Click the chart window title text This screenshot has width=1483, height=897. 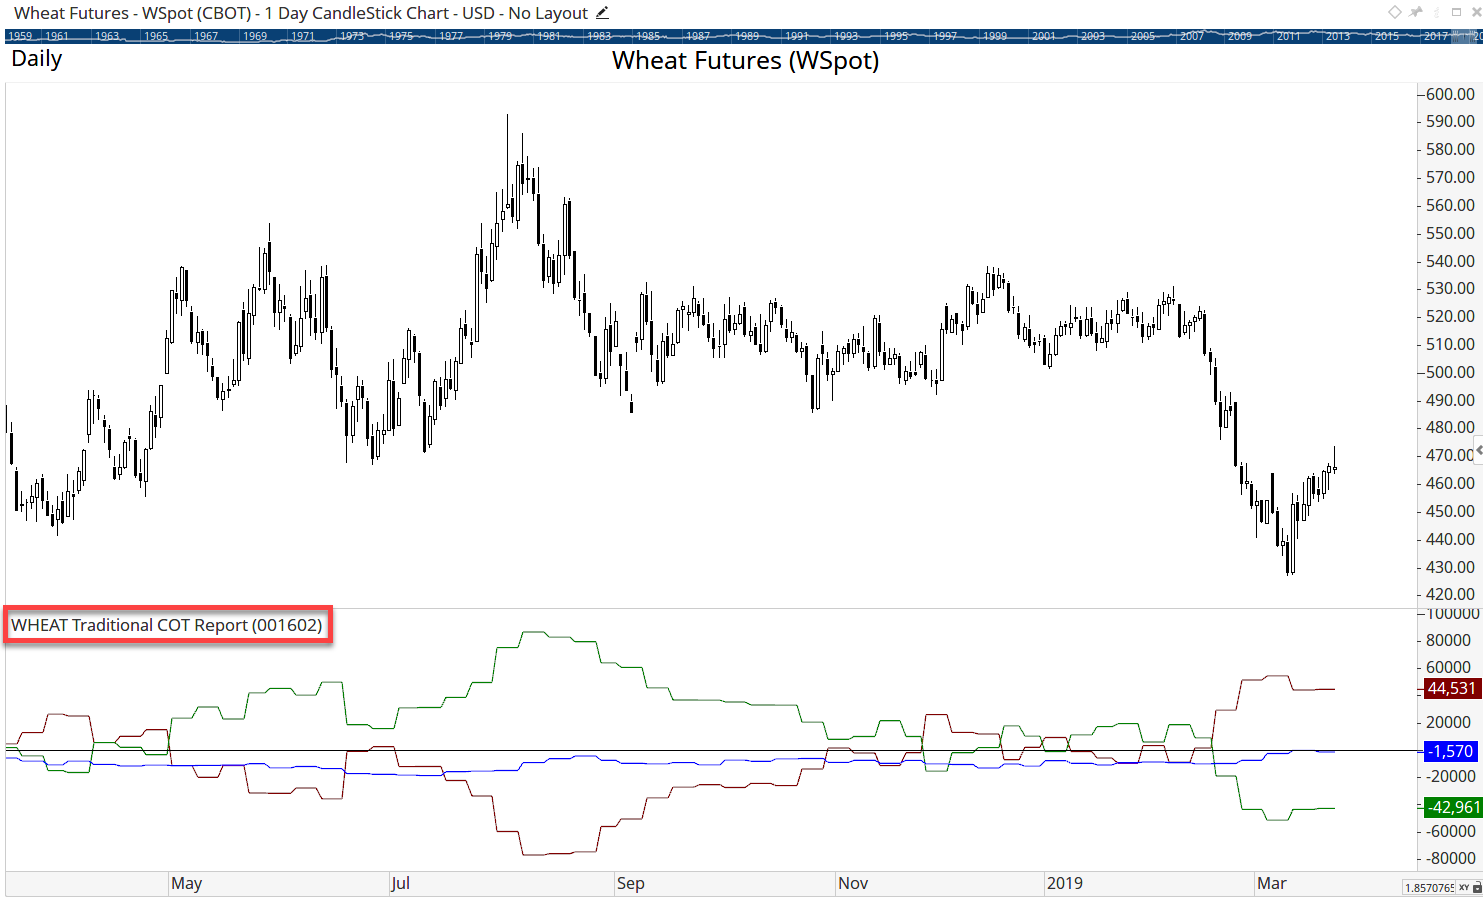tap(300, 13)
